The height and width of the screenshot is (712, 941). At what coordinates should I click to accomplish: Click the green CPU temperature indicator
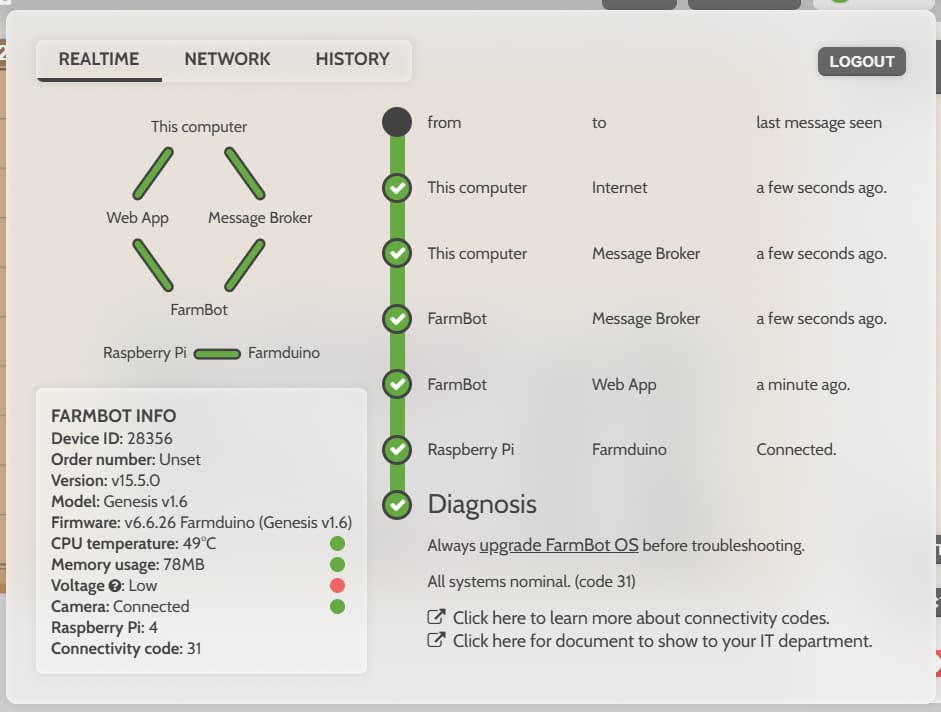point(337,544)
